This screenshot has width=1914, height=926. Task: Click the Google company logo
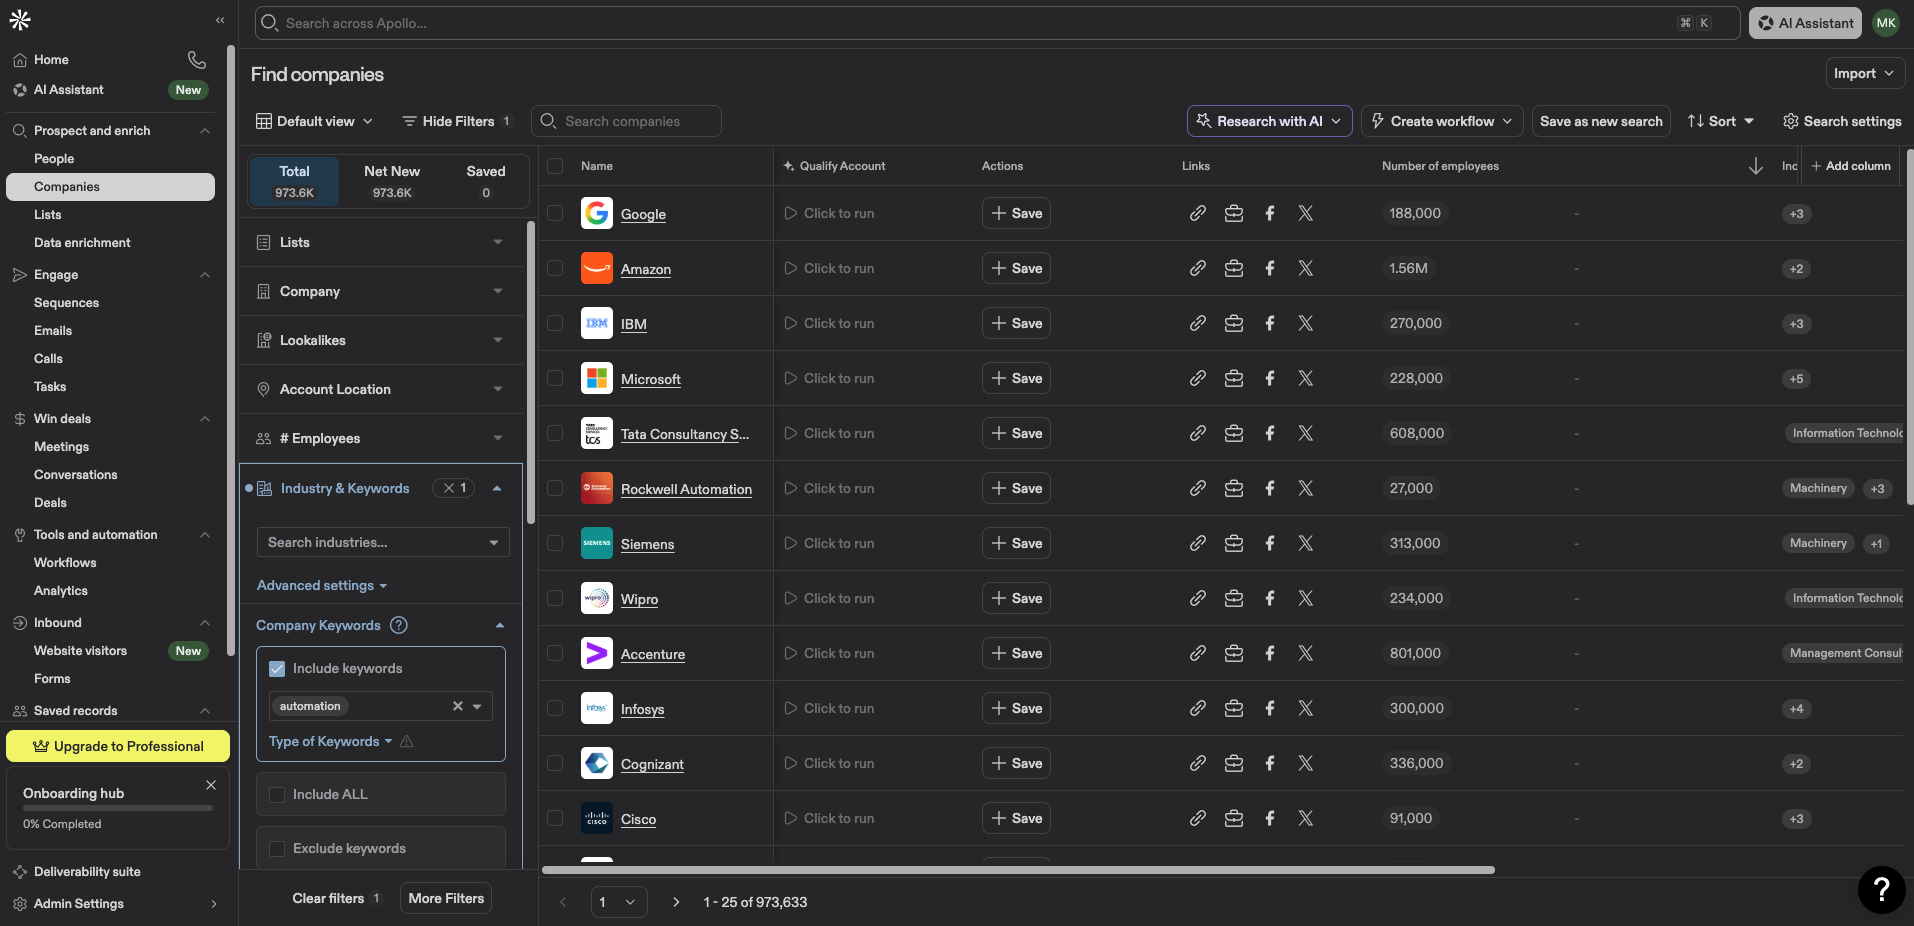point(597,213)
